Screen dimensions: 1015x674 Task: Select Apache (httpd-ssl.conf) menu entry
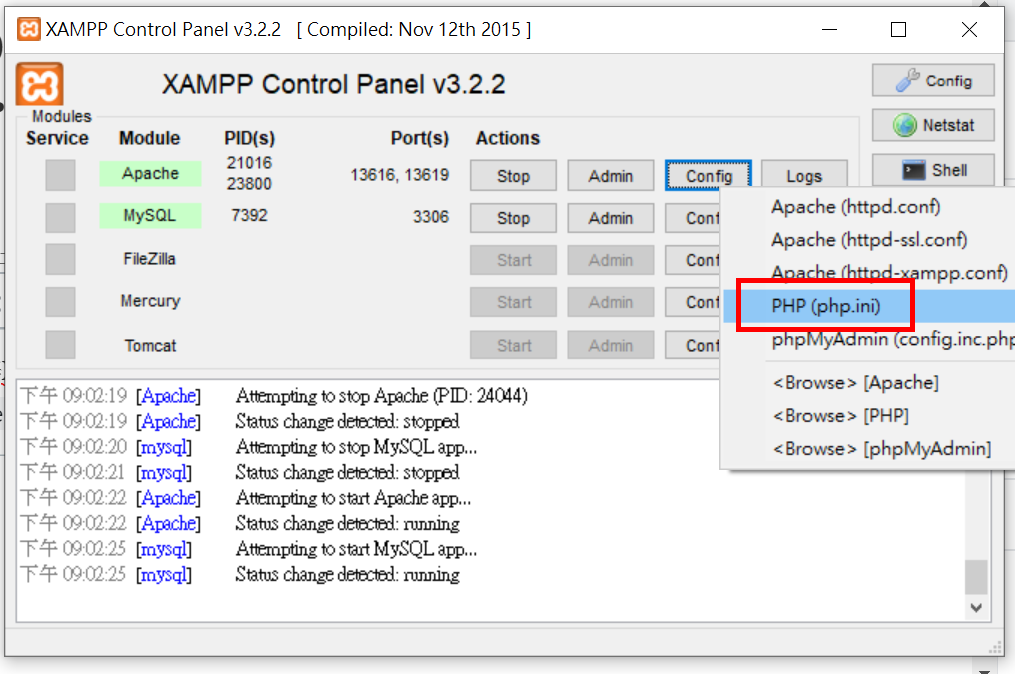point(867,240)
